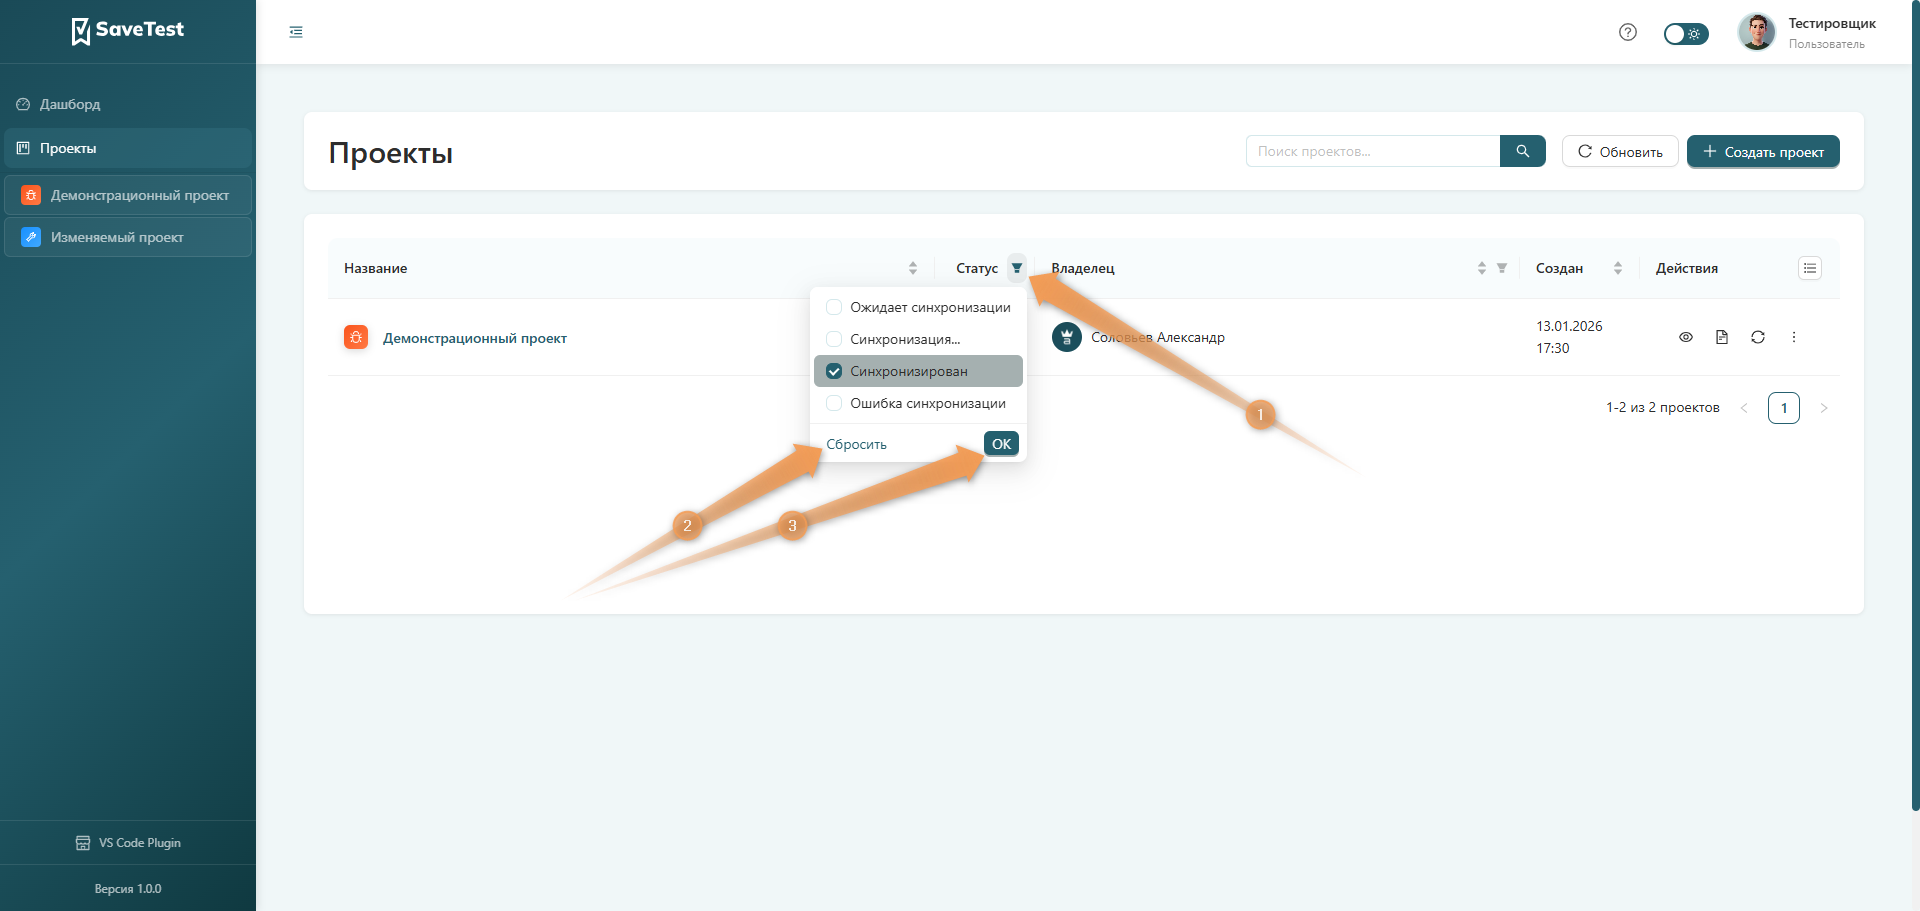The height and width of the screenshot is (911, 1920).
Task: Click the sync project icon
Action: tap(1758, 337)
